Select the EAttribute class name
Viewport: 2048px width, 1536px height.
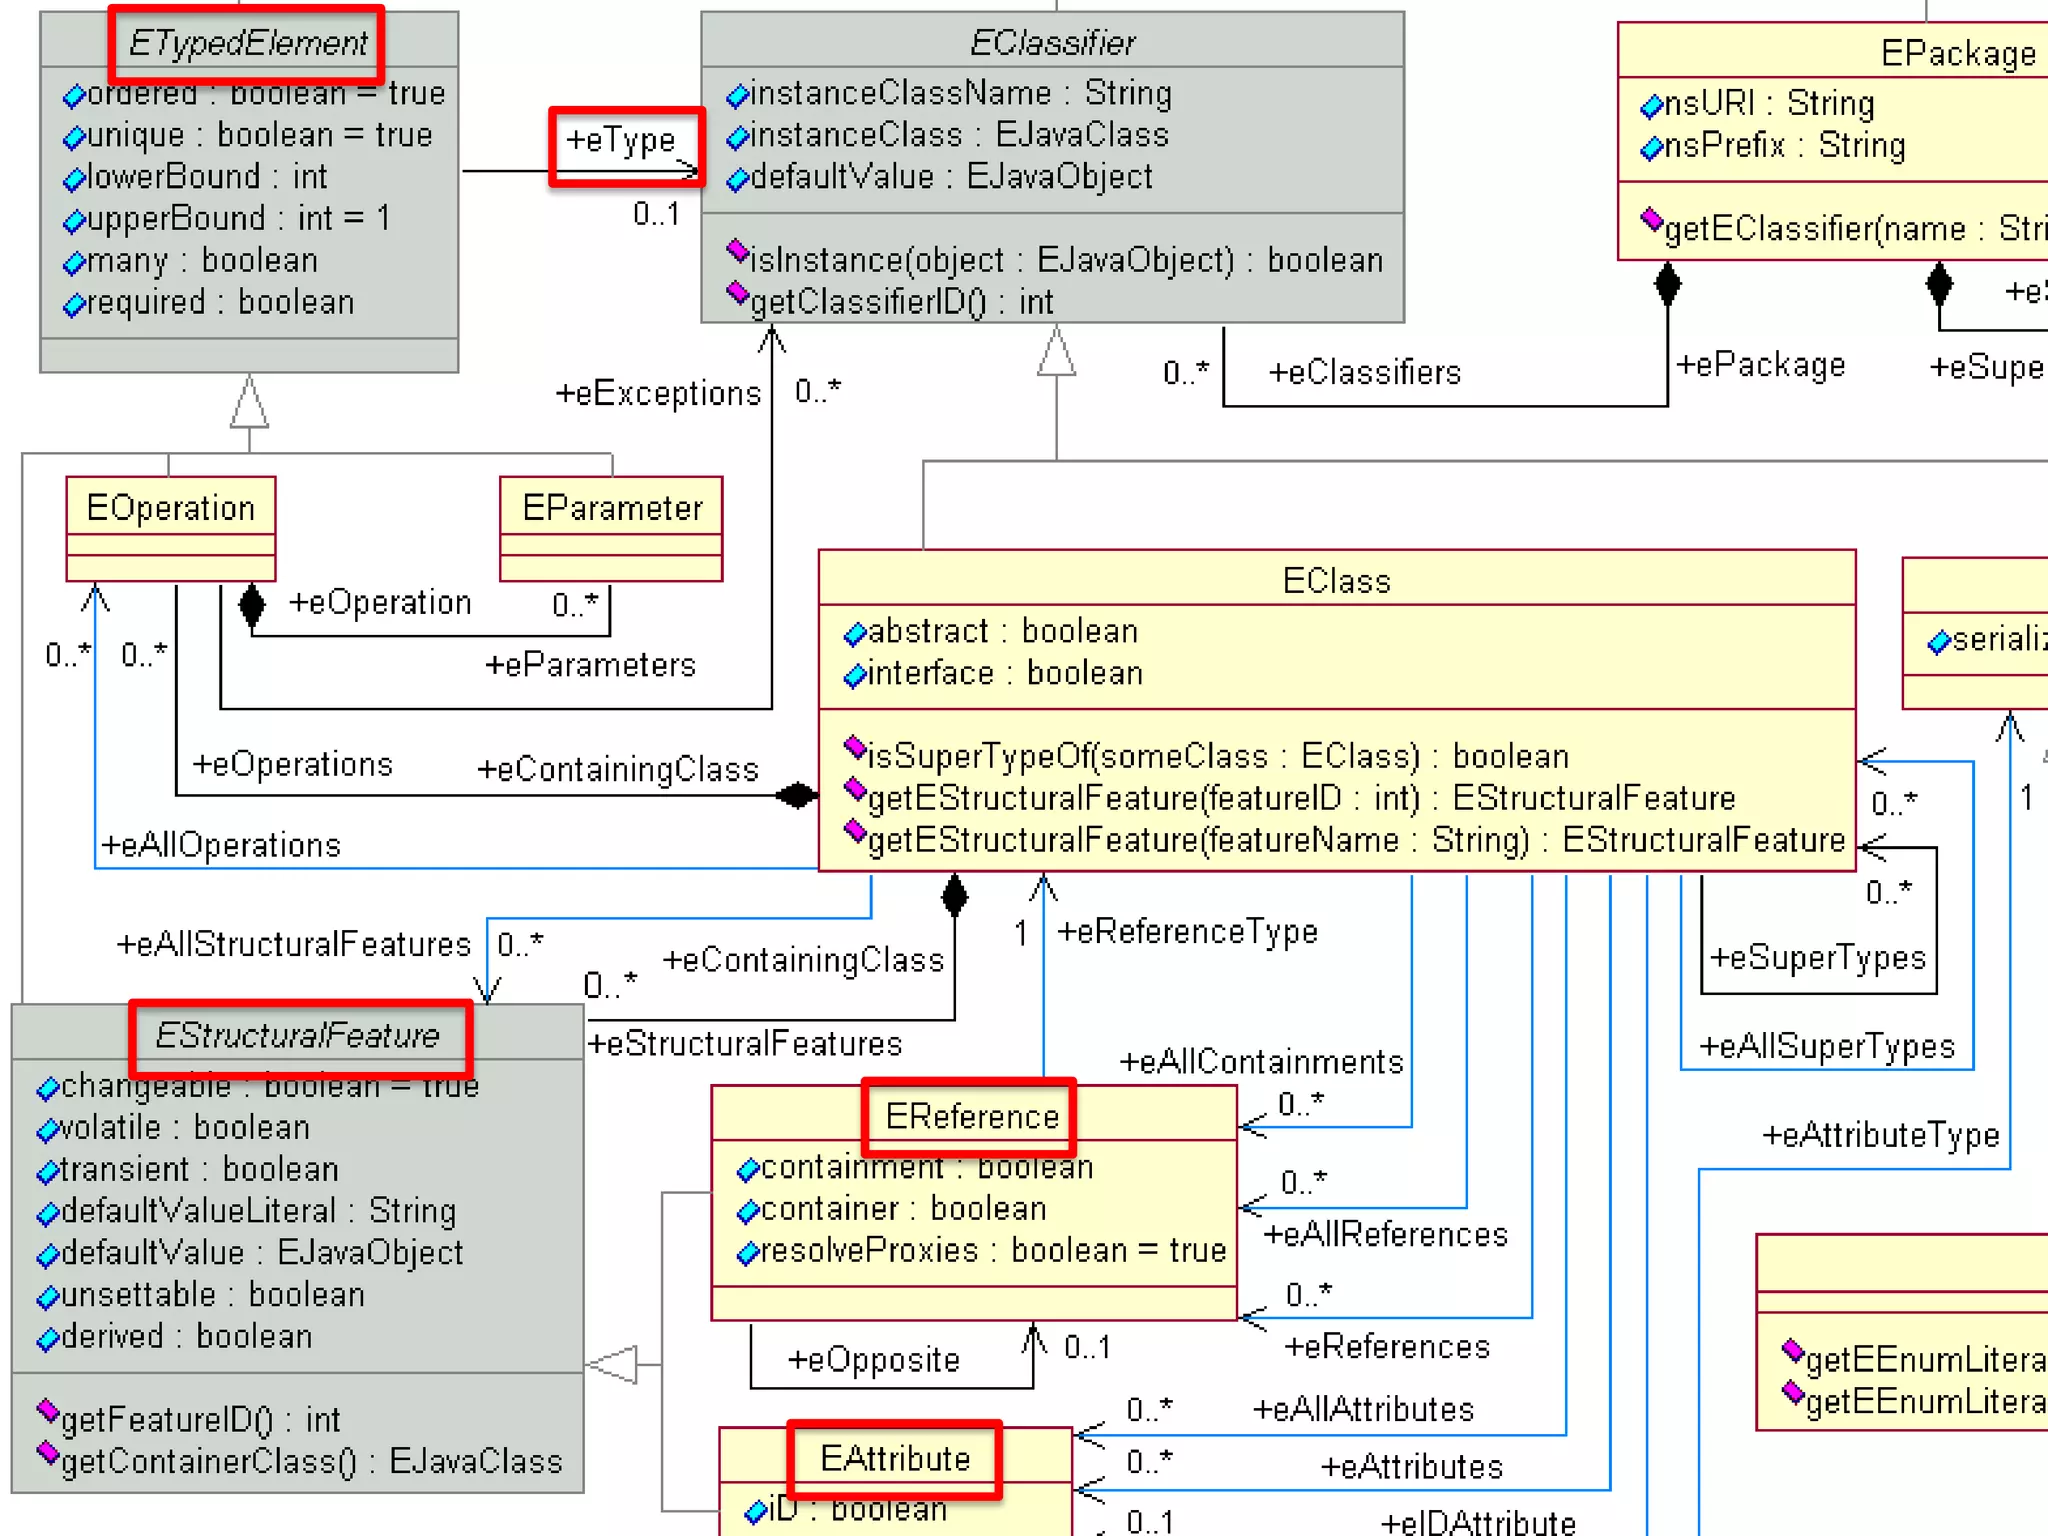coord(895,1458)
